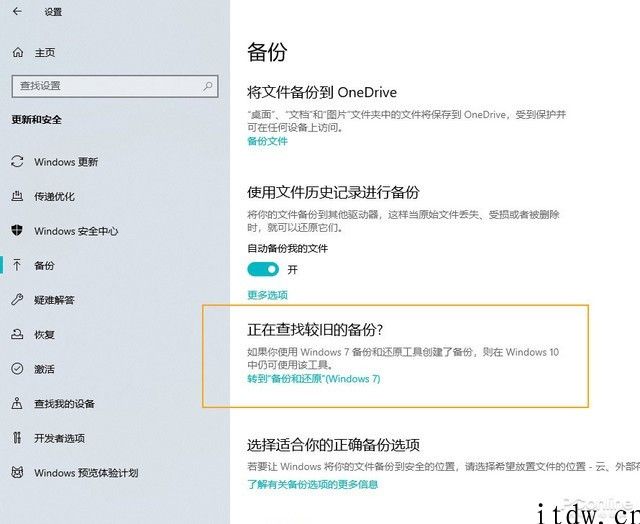Click the 激活 checkmark circle icon
This screenshot has height=524, width=640.
(x=17, y=369)
